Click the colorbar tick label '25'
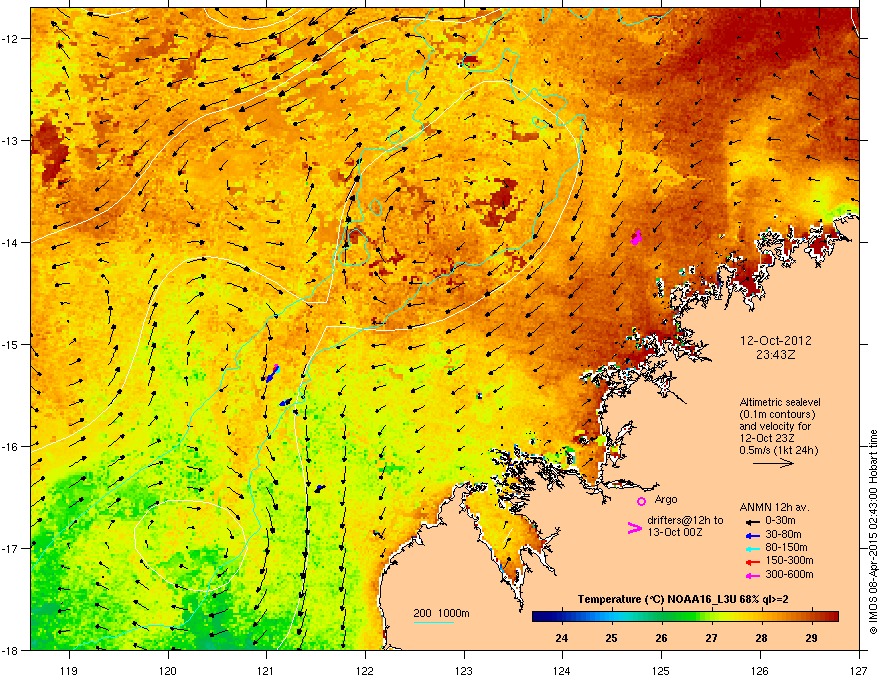Image resolution: width=880 pixels, height=680 pixels. coord(612,638)
